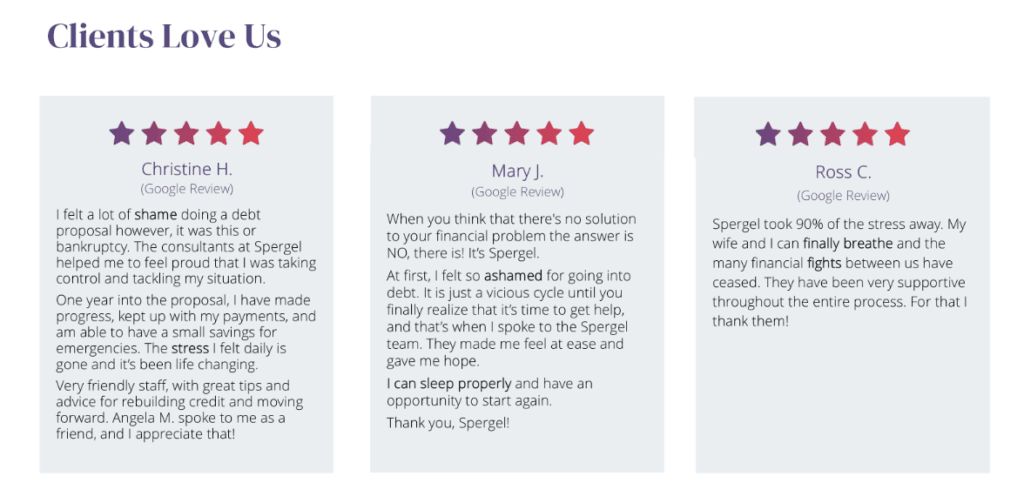Click the first star in Mary J.'s rating

(x=452, y=133)
